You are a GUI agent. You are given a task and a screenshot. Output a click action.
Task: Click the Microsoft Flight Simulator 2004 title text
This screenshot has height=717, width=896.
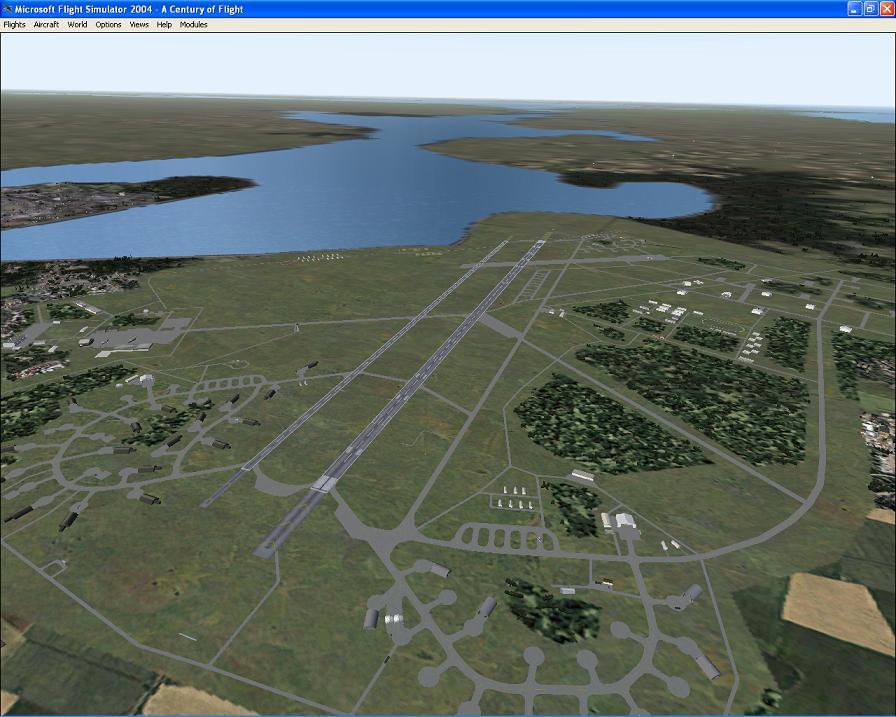pos(130,9)
